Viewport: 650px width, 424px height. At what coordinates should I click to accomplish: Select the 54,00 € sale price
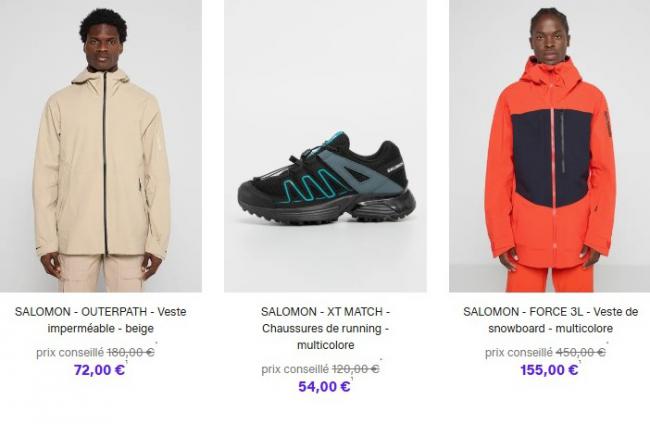(324, 386)
